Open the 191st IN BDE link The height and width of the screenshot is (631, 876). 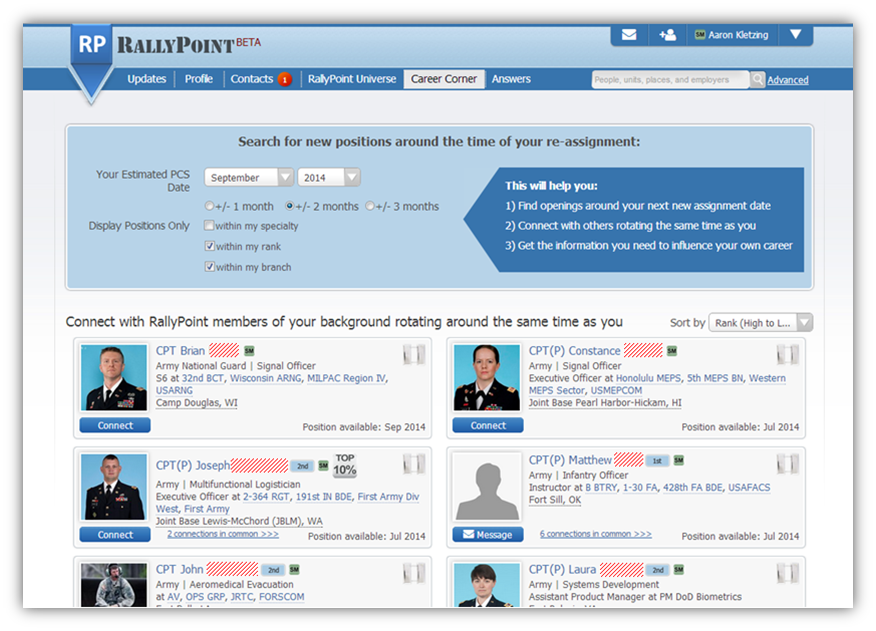pyautogui.click(x=324, y=497)
